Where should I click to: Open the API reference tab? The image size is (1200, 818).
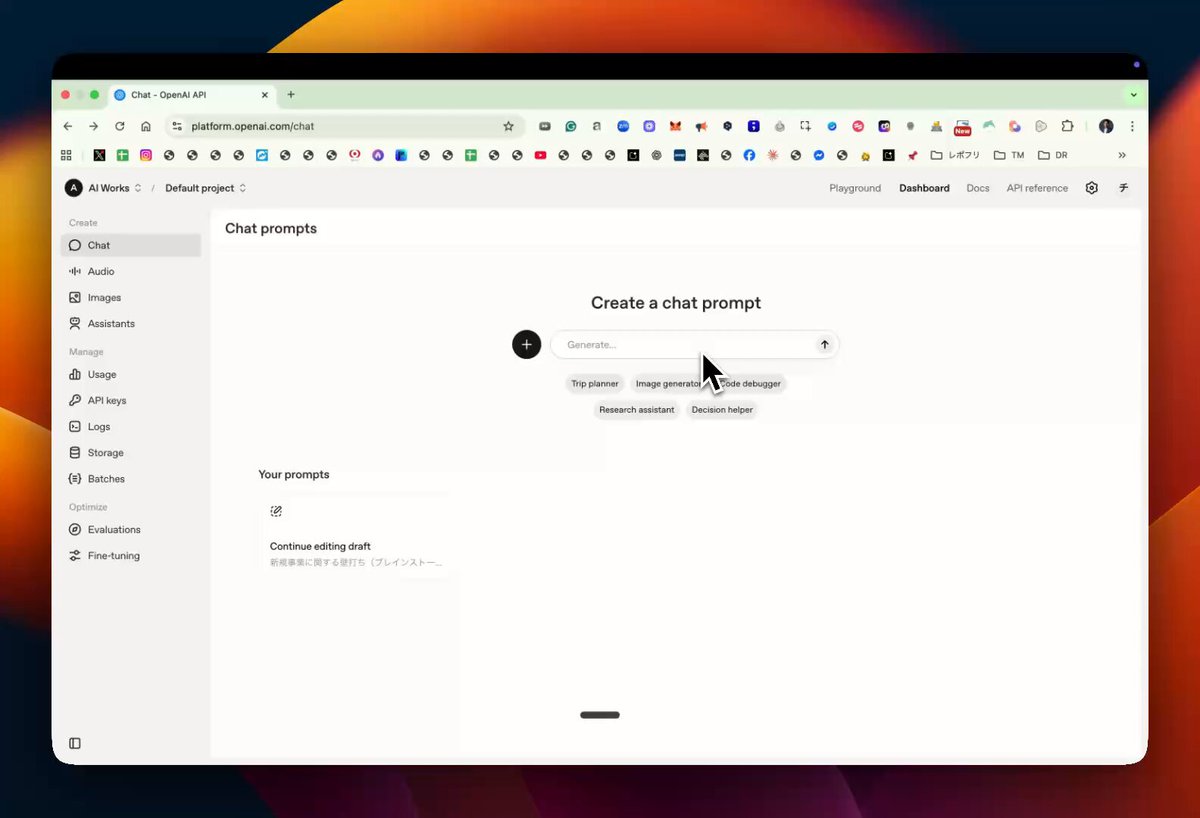coord(1037,188)
